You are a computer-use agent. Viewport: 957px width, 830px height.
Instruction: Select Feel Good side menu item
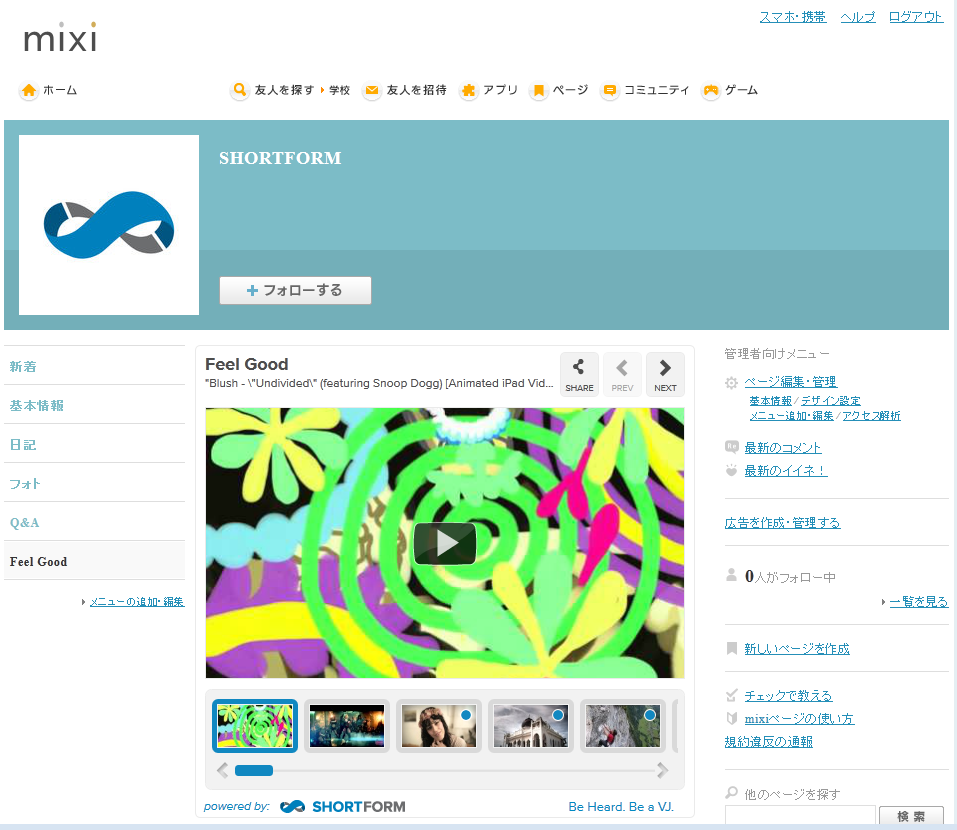[95, 561]
